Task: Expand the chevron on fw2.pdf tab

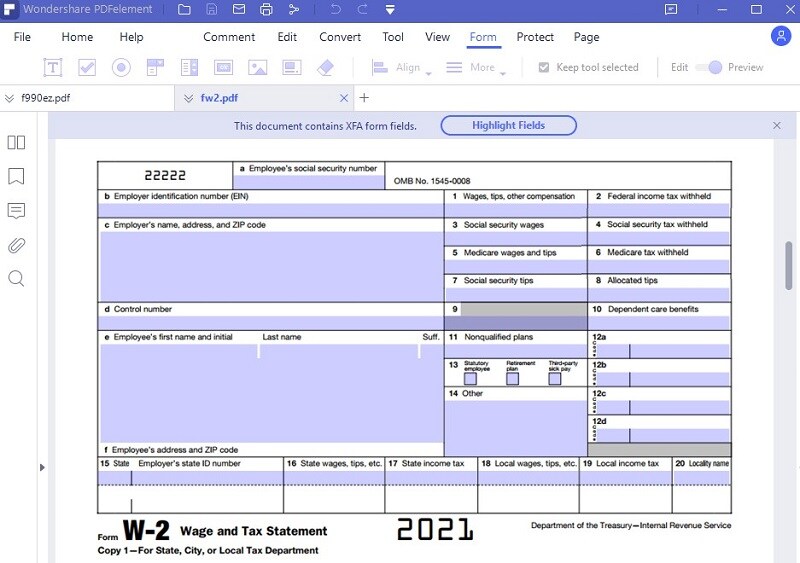Action: (x=188, y=98)
